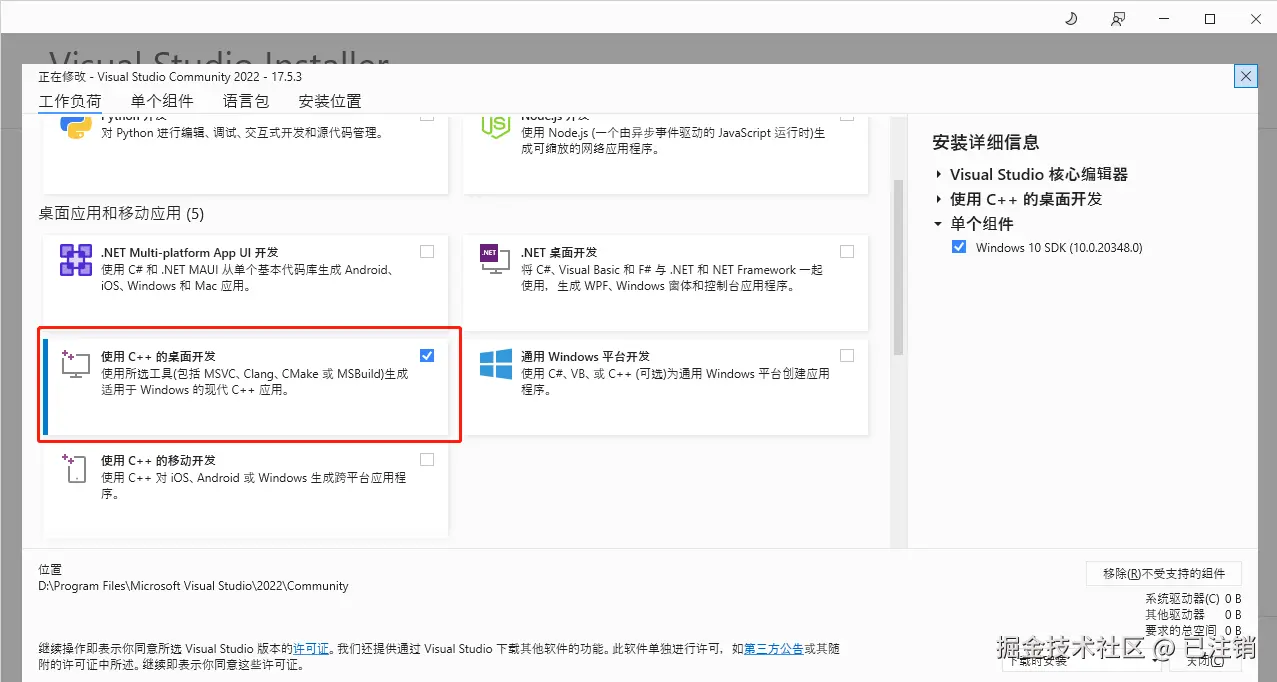Open the feedback icon in title bar

coord(1117,18)
